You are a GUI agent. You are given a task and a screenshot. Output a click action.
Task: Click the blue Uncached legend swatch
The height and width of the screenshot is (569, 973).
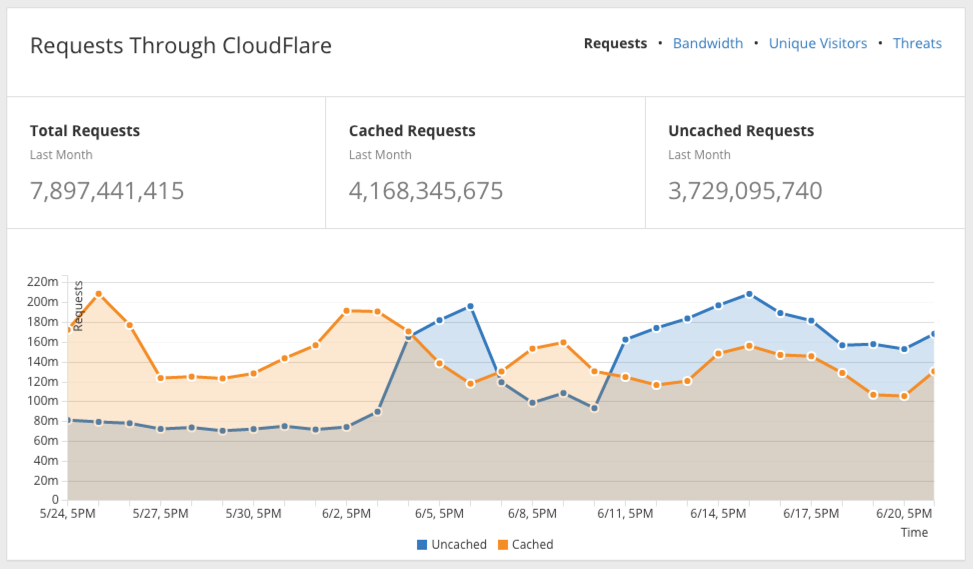click(422, 545)
